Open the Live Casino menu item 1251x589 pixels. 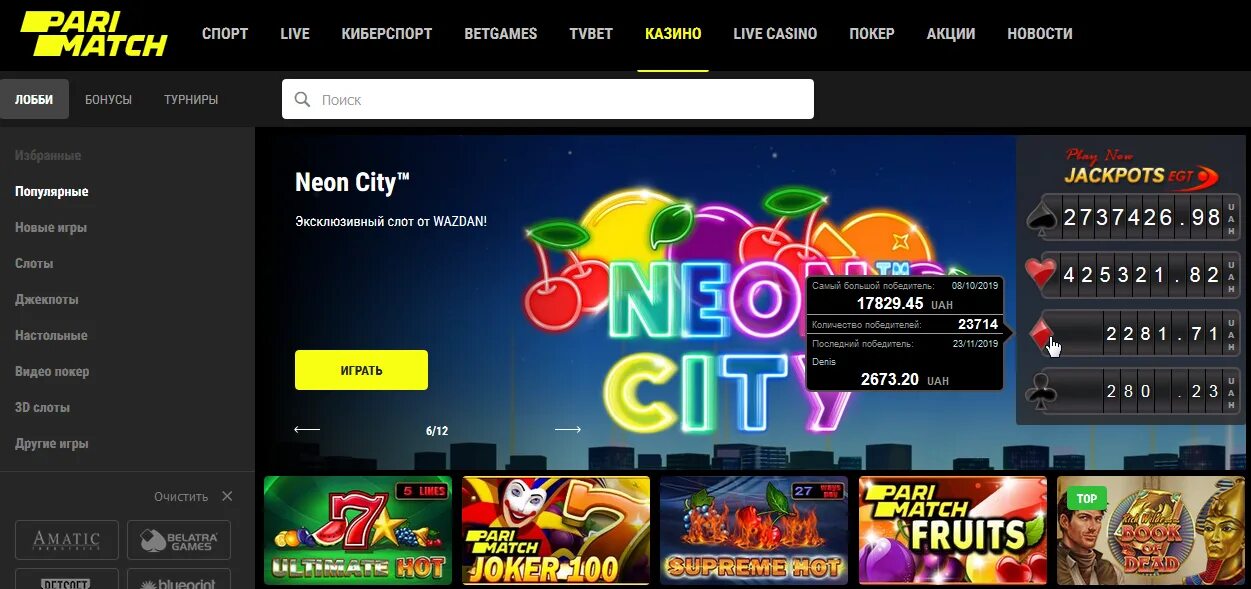[x=775, y=34]
